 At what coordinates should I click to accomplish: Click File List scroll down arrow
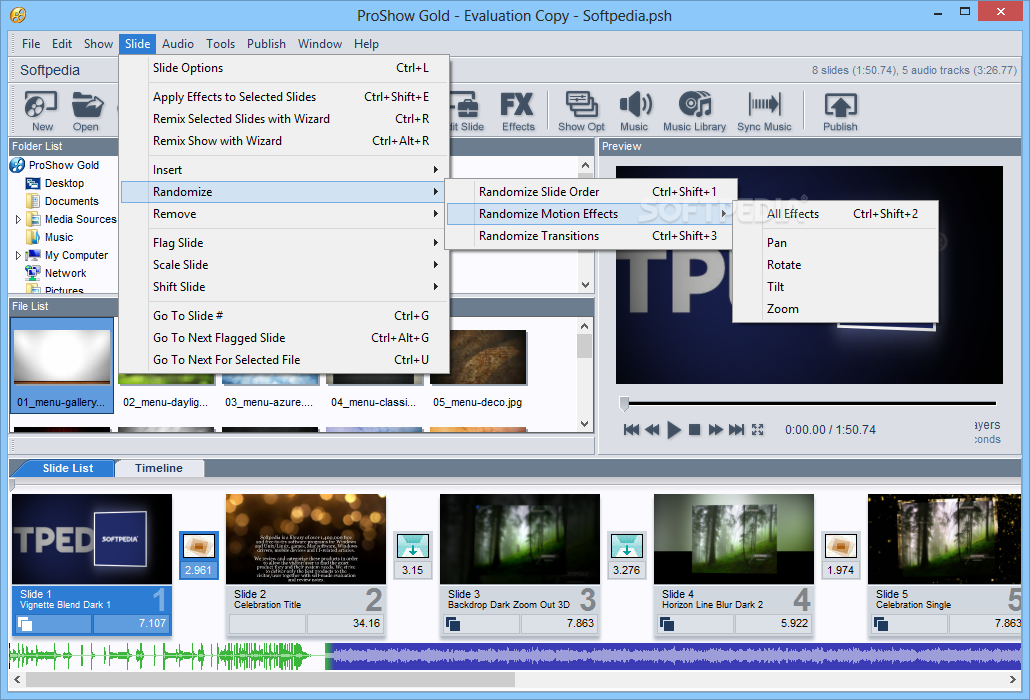[585, 424]
